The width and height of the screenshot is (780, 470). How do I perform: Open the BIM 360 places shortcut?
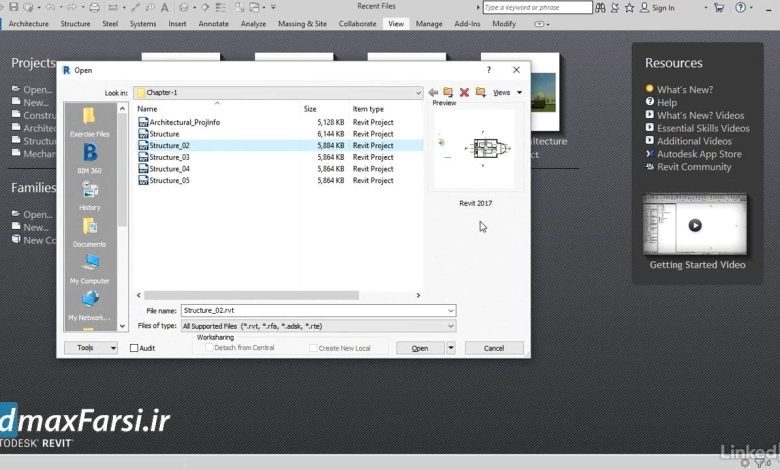89,157
